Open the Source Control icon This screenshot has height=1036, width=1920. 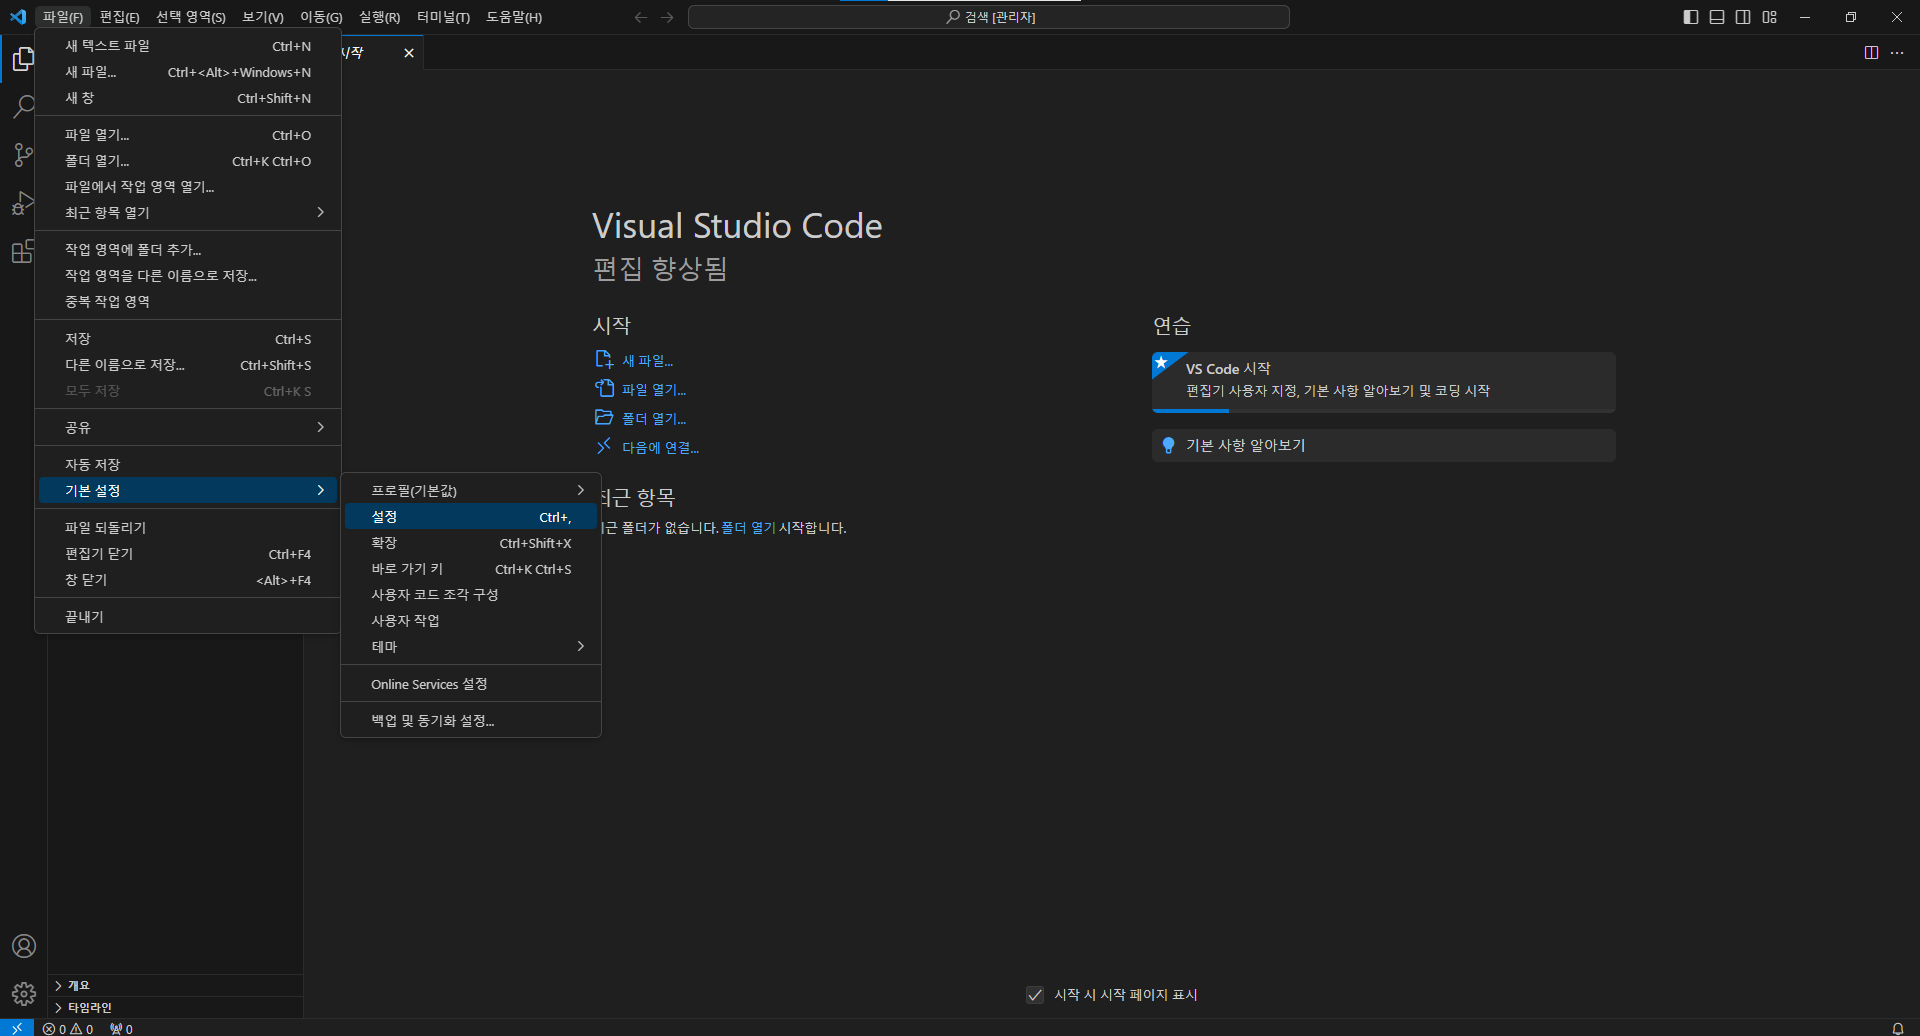(x=23, y=155)
